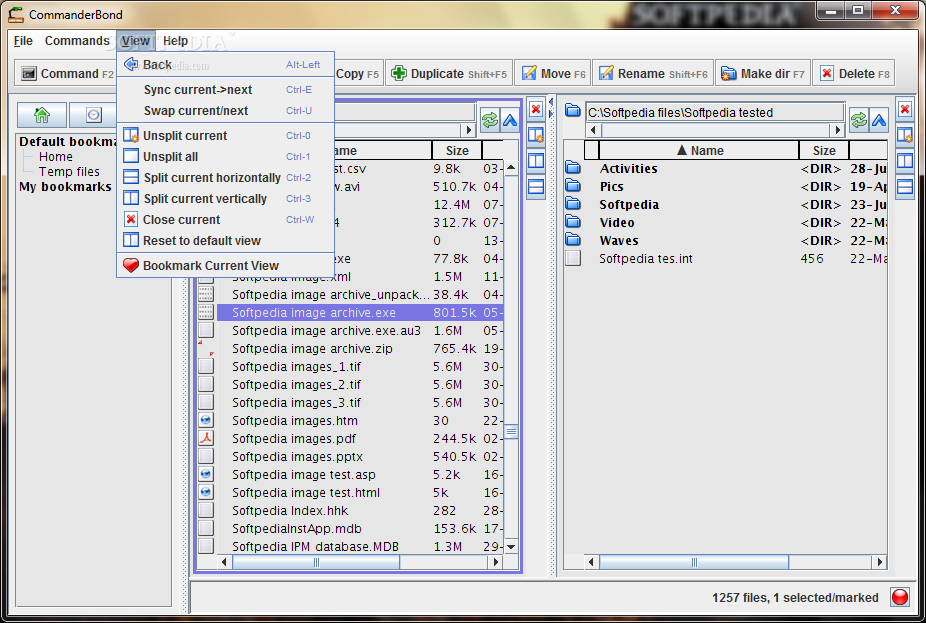This screenshot has height=623, width=926.
Task: Click the Duplicate toolbar button
Action: coord(449,73)
